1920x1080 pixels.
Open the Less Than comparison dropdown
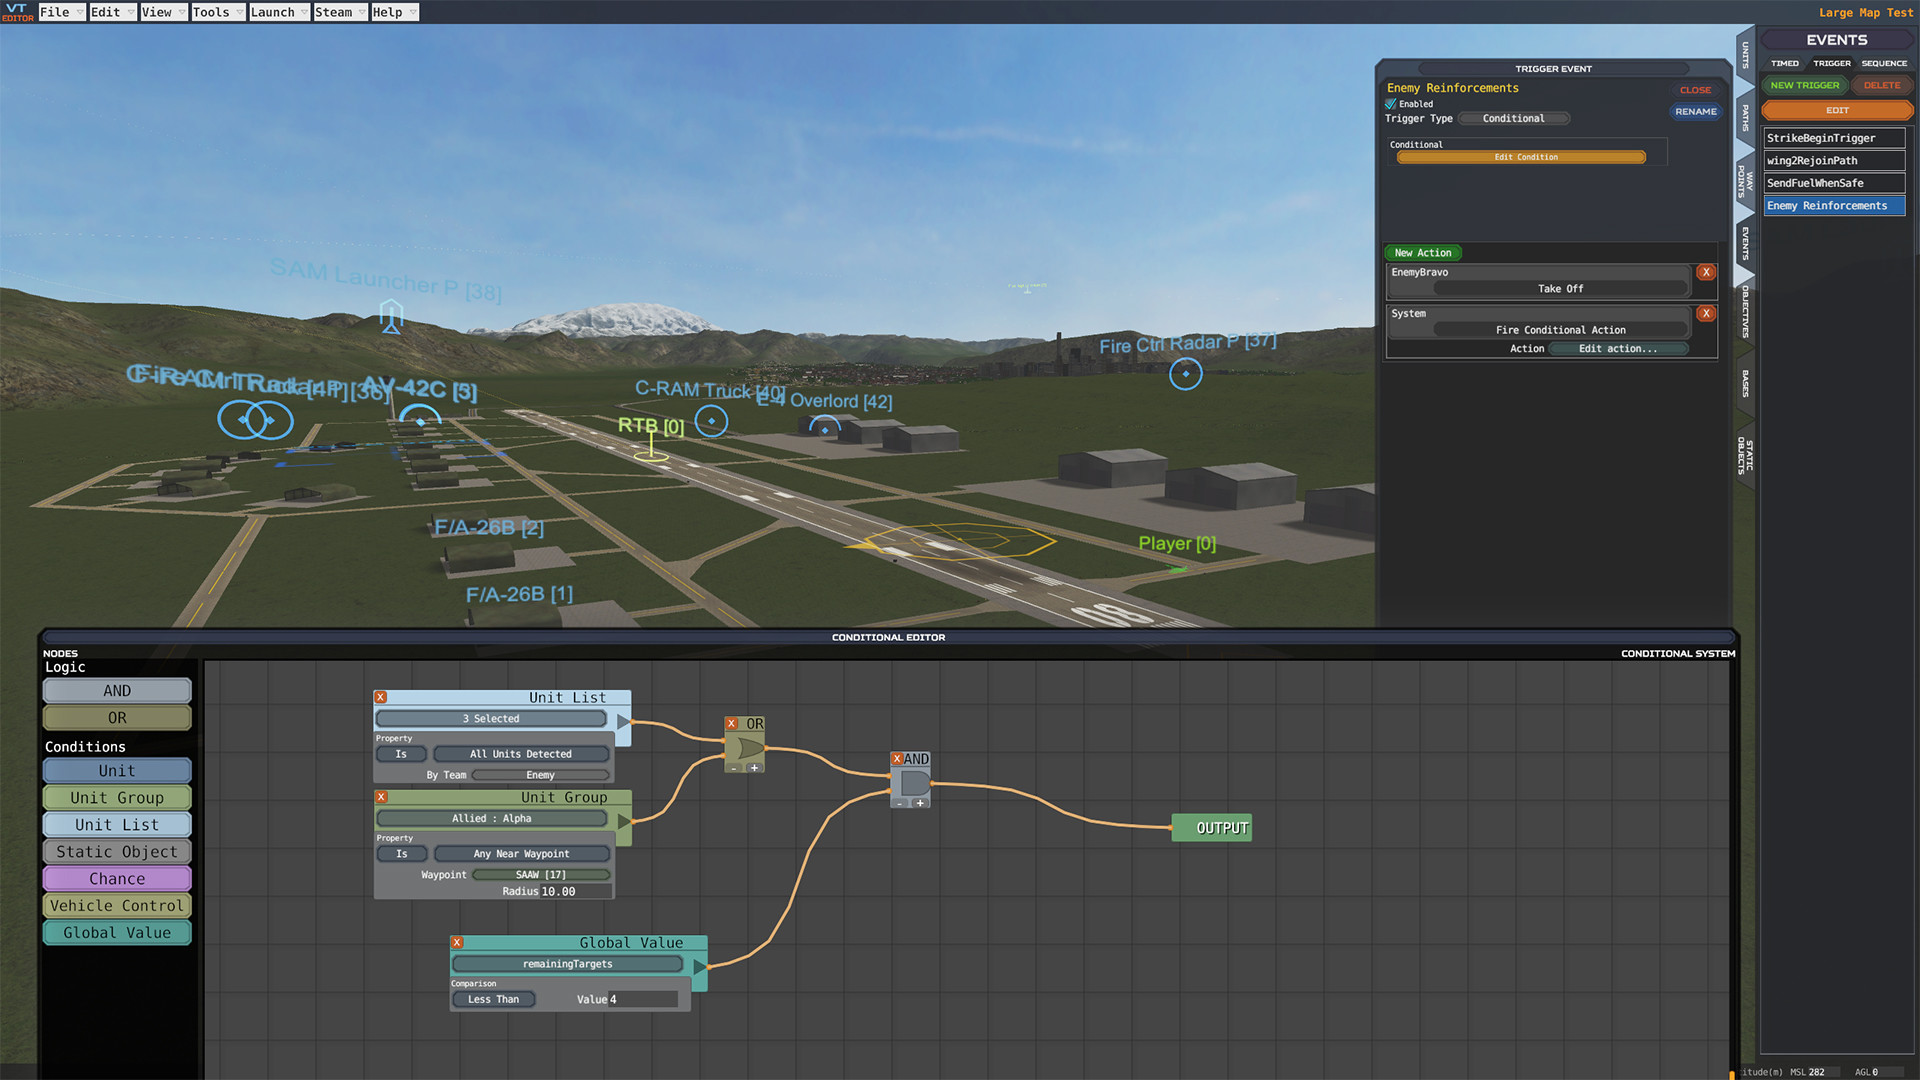tap(493, 999)
